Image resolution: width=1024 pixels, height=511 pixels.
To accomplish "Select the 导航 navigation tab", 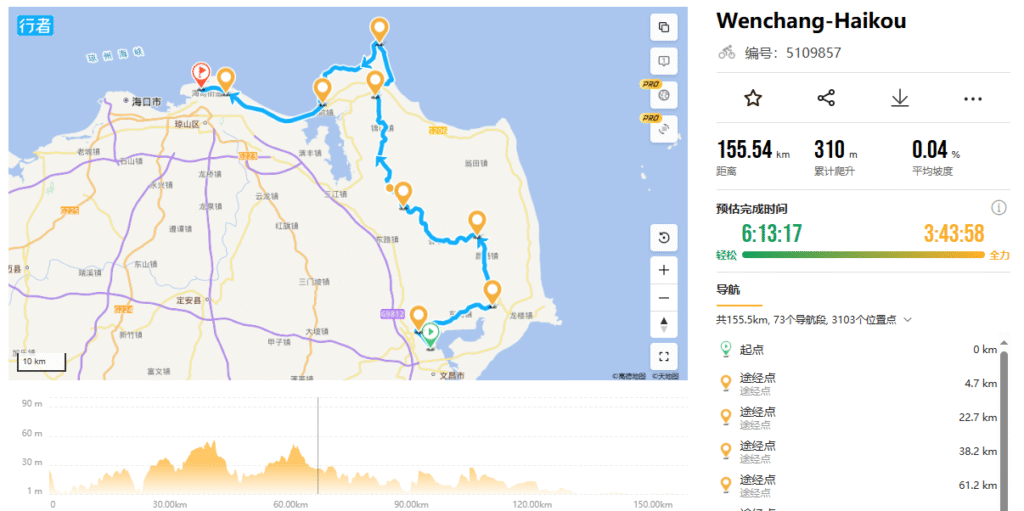I will (x=728, y=290).
